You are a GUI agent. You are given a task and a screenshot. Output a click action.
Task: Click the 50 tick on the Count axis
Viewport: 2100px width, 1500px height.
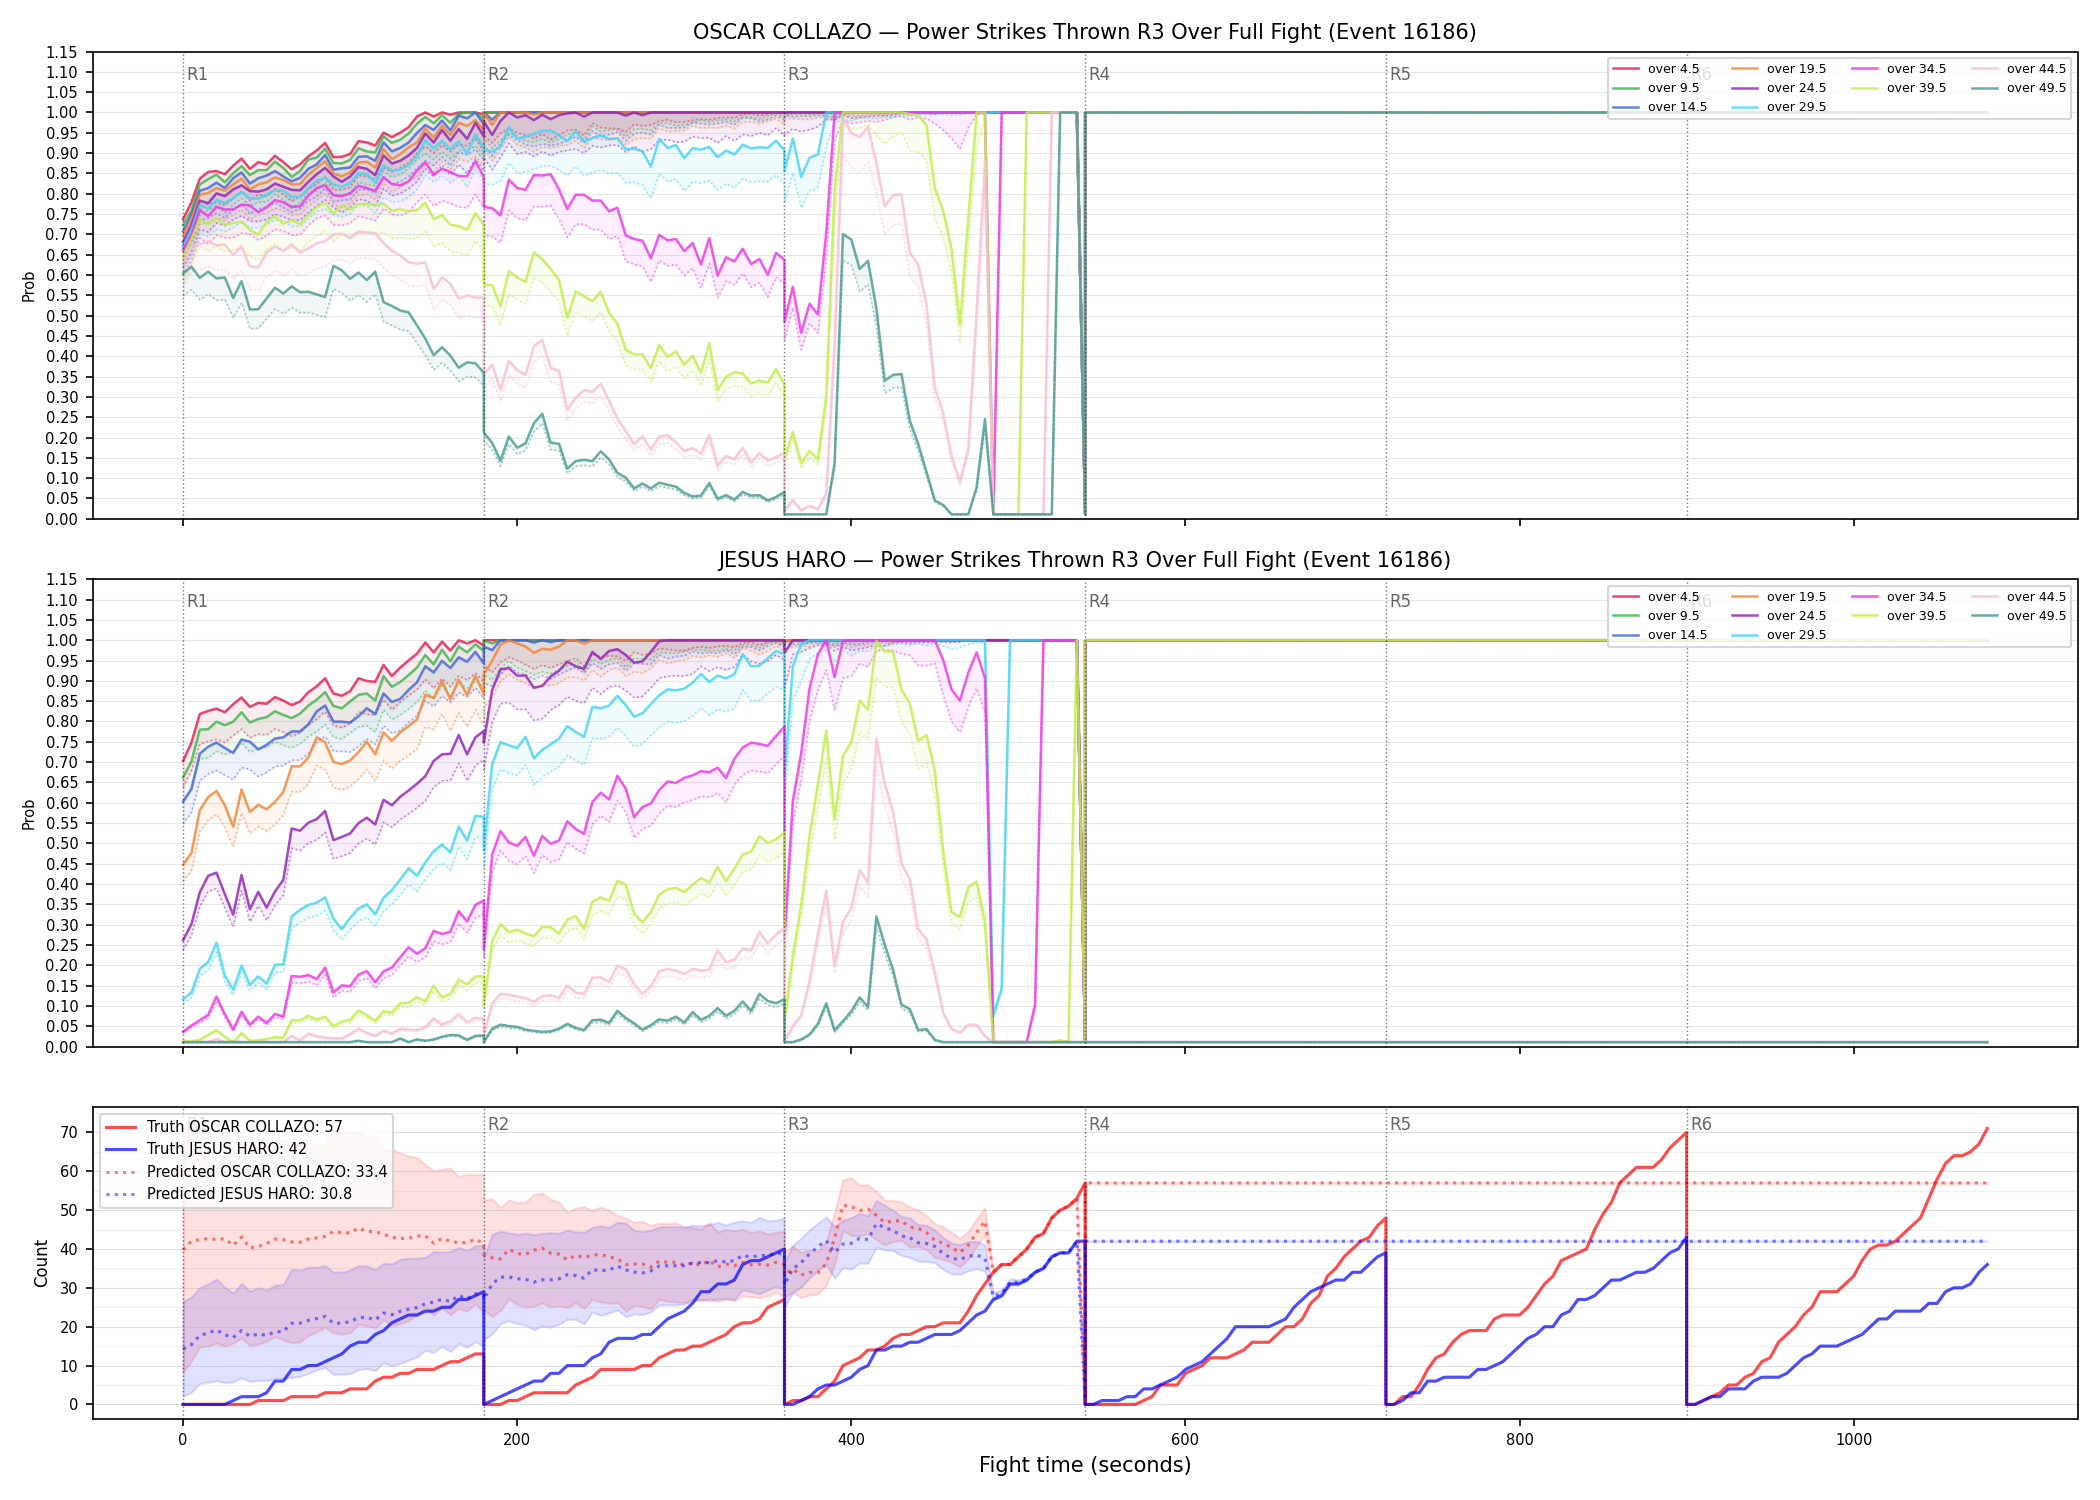69,1210
